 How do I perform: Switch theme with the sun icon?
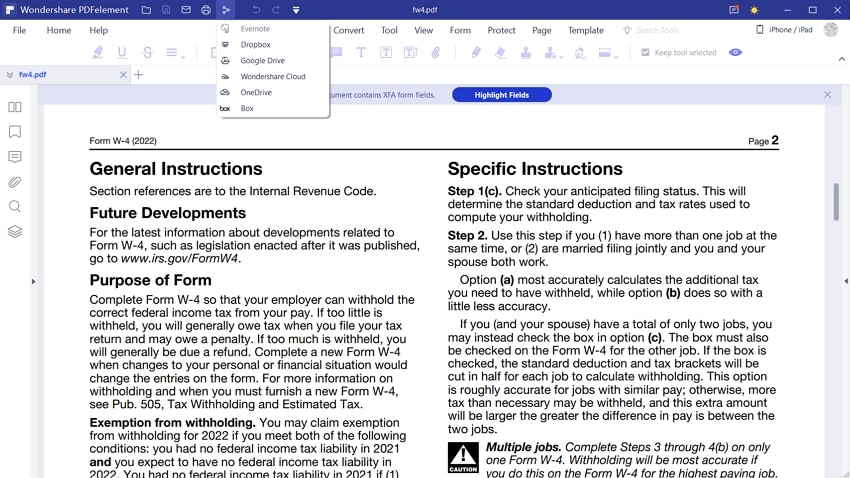point(754,10)
